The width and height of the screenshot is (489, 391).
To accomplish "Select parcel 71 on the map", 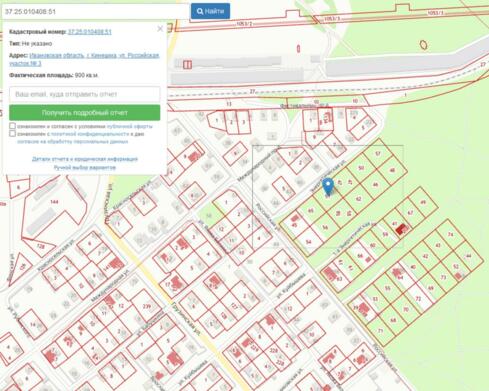I will [381, 331].
